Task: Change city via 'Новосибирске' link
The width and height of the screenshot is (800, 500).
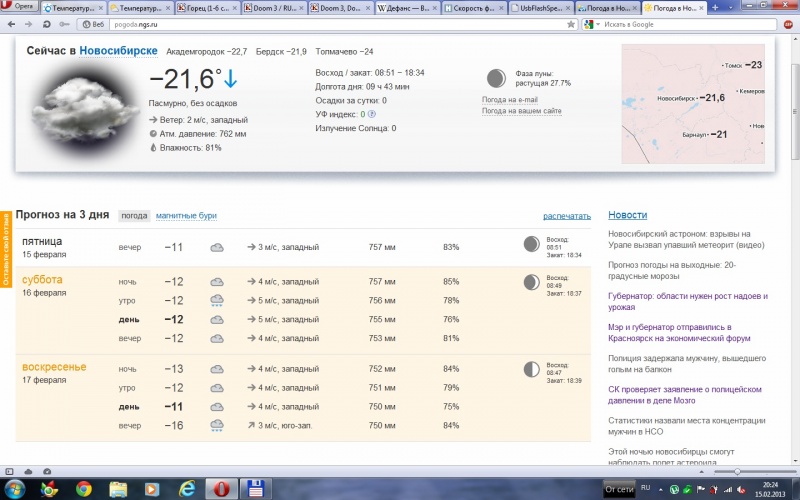Action: tap(118, 51)
